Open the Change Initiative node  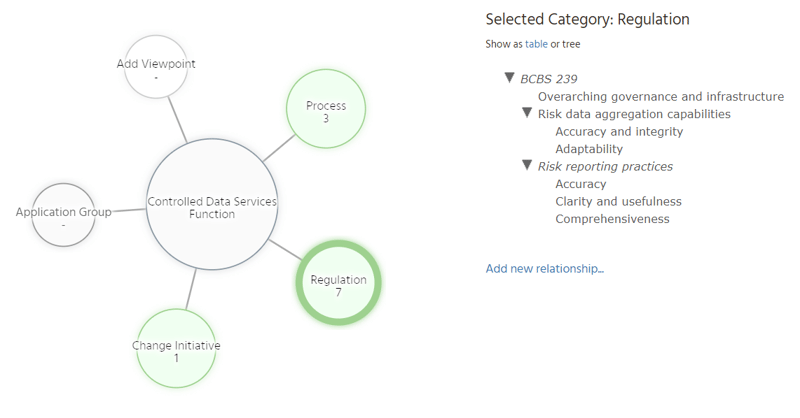pyautogui.click(x=176, y=351)
